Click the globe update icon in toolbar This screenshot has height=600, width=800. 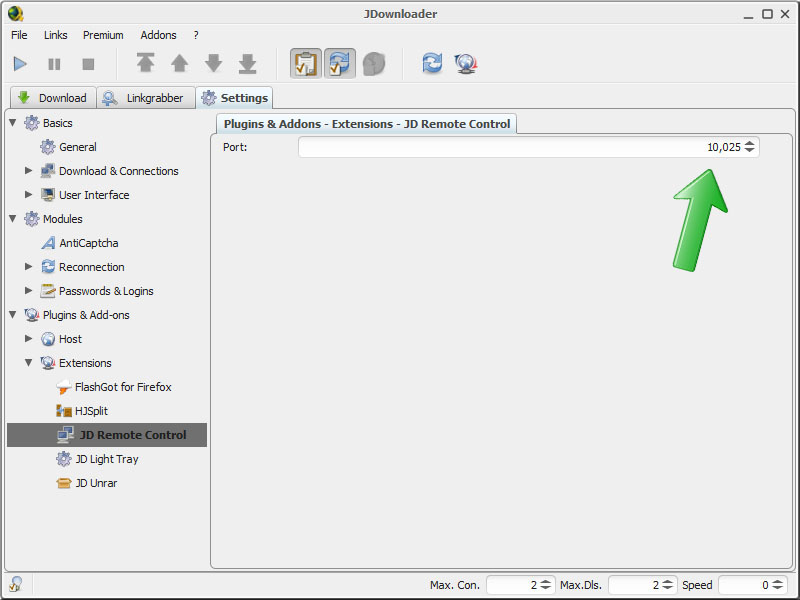coord(466,64)
